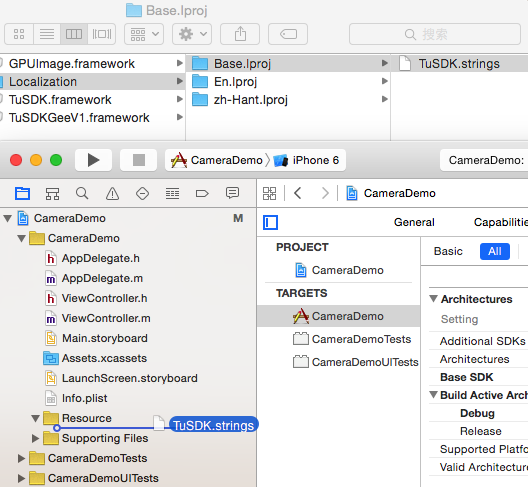
Task: Select TuSDKGeeV1.framework in Finder
Action: 92,118
